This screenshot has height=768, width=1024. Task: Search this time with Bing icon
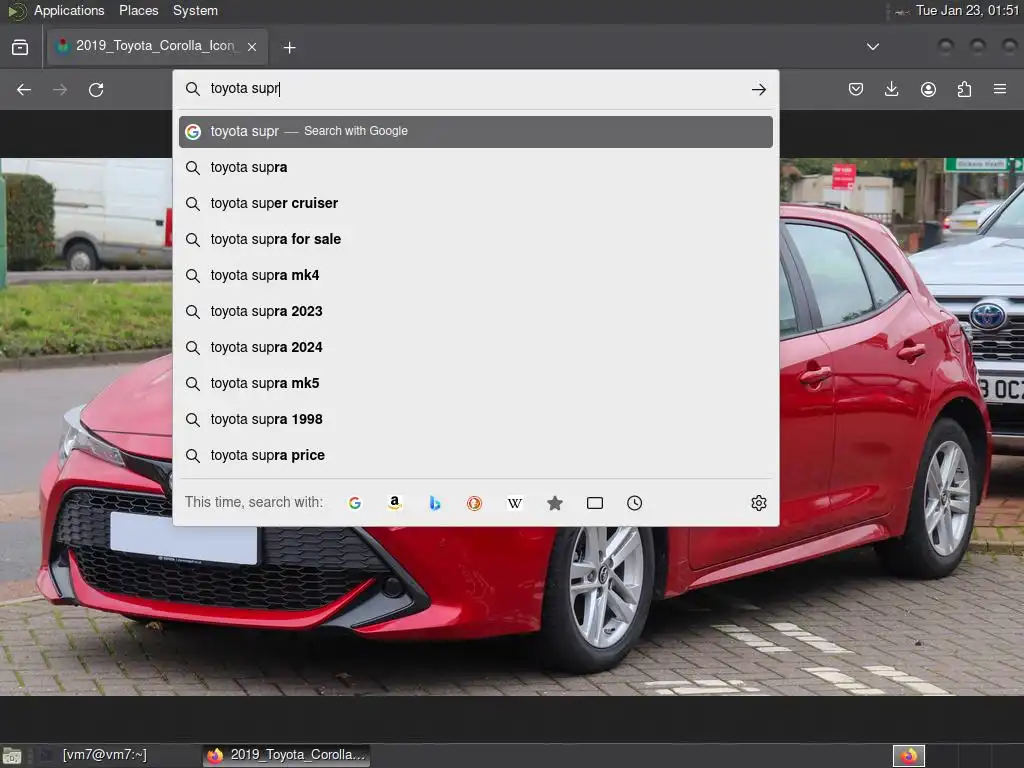point(434,503)
